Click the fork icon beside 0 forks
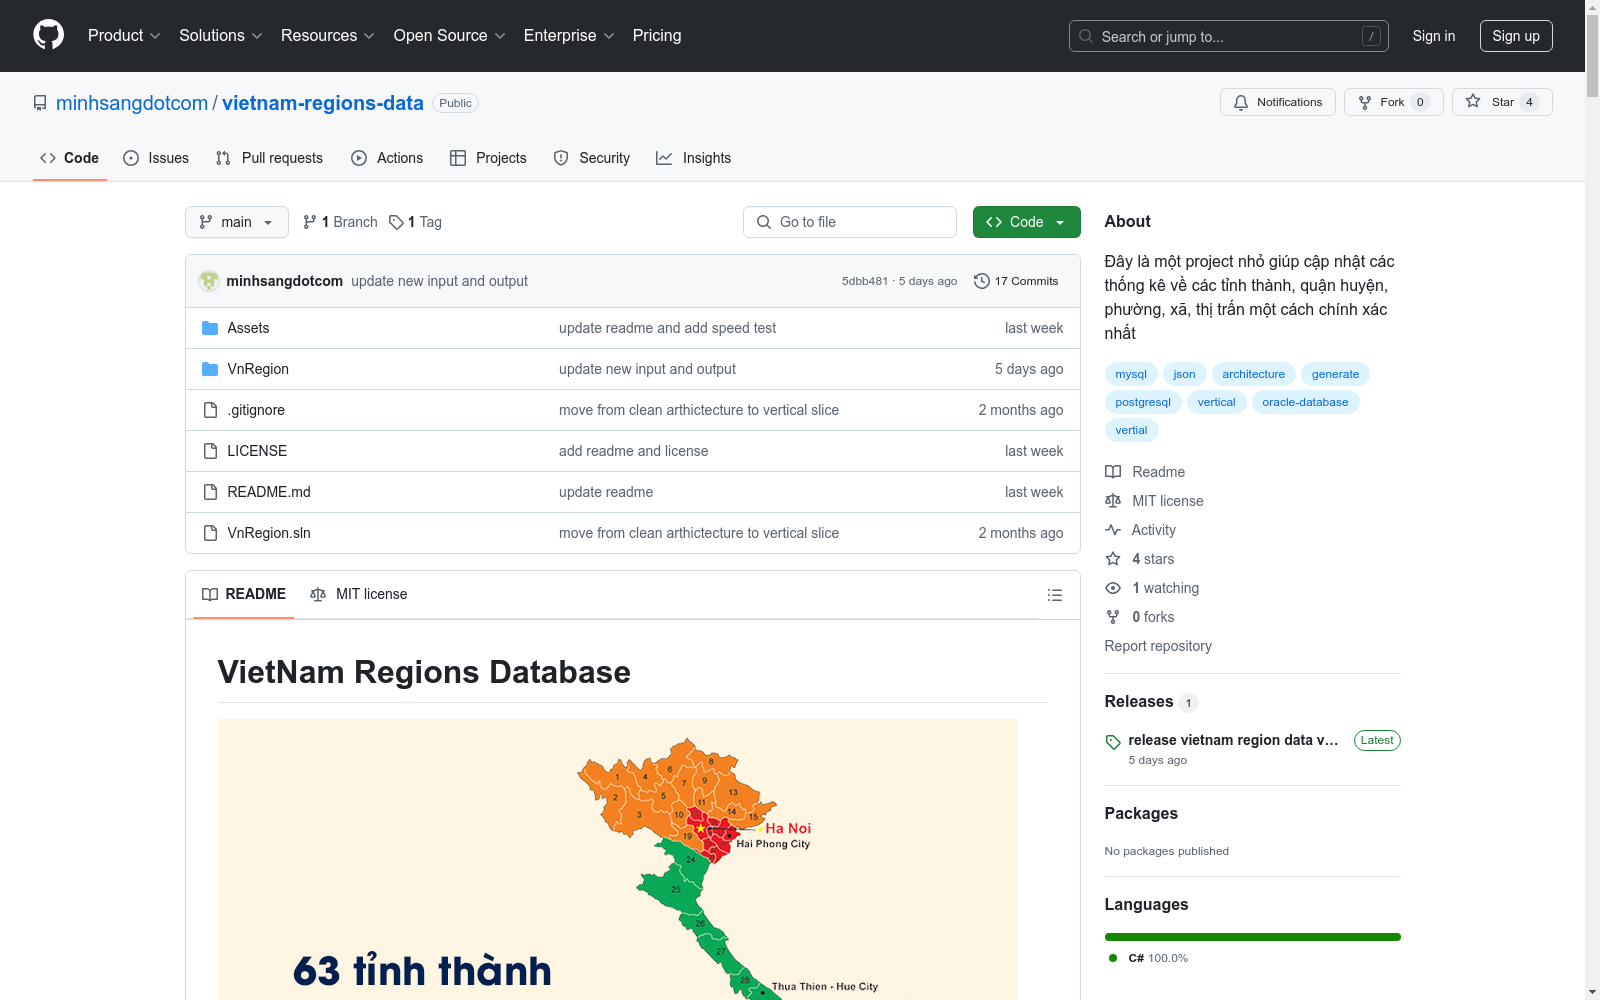Viewport: 1600px width, 1000px height. coord(1113,617)
